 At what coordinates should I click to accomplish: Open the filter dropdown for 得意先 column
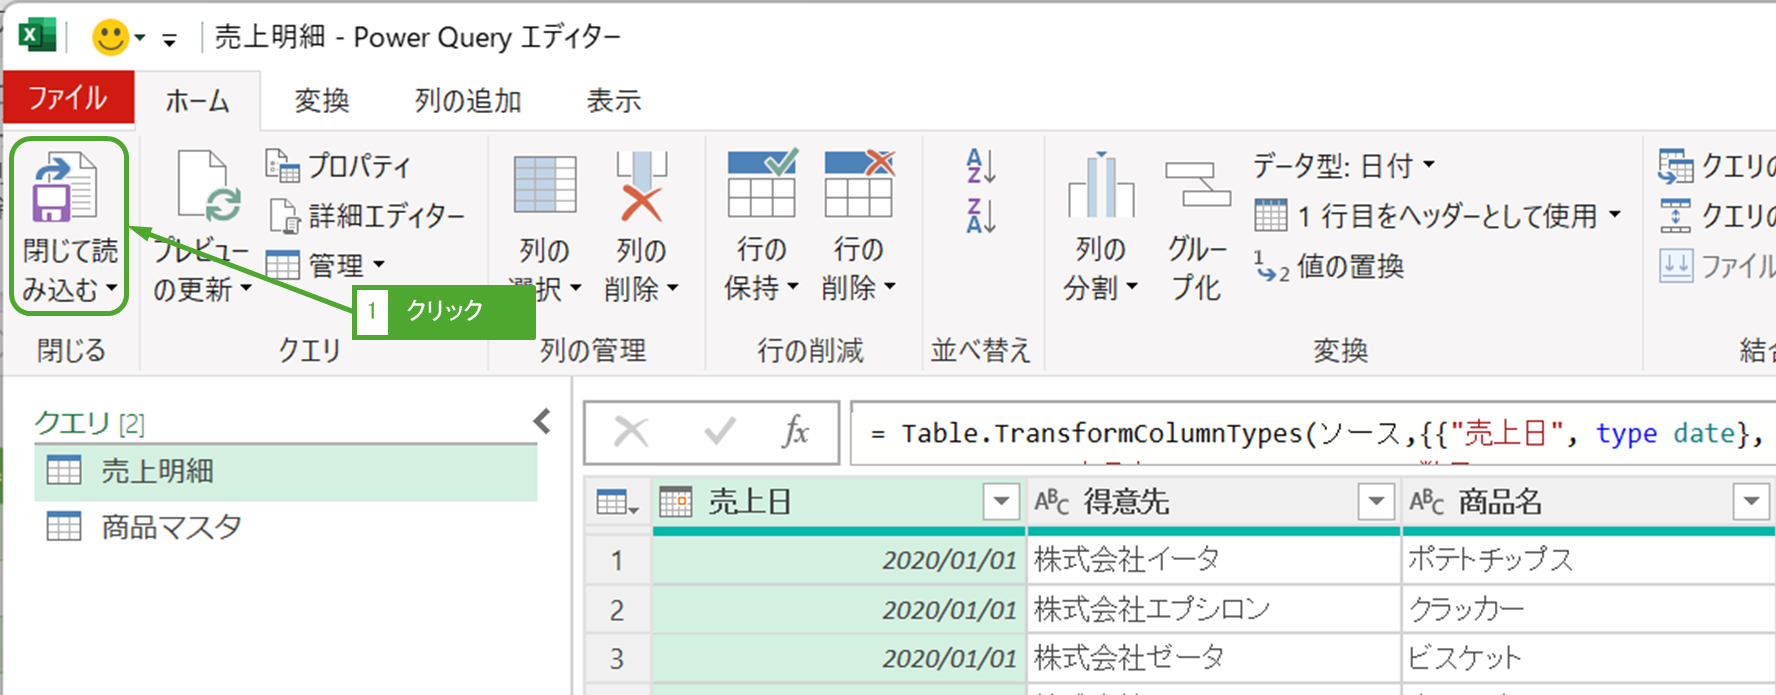pos(1376,501)
